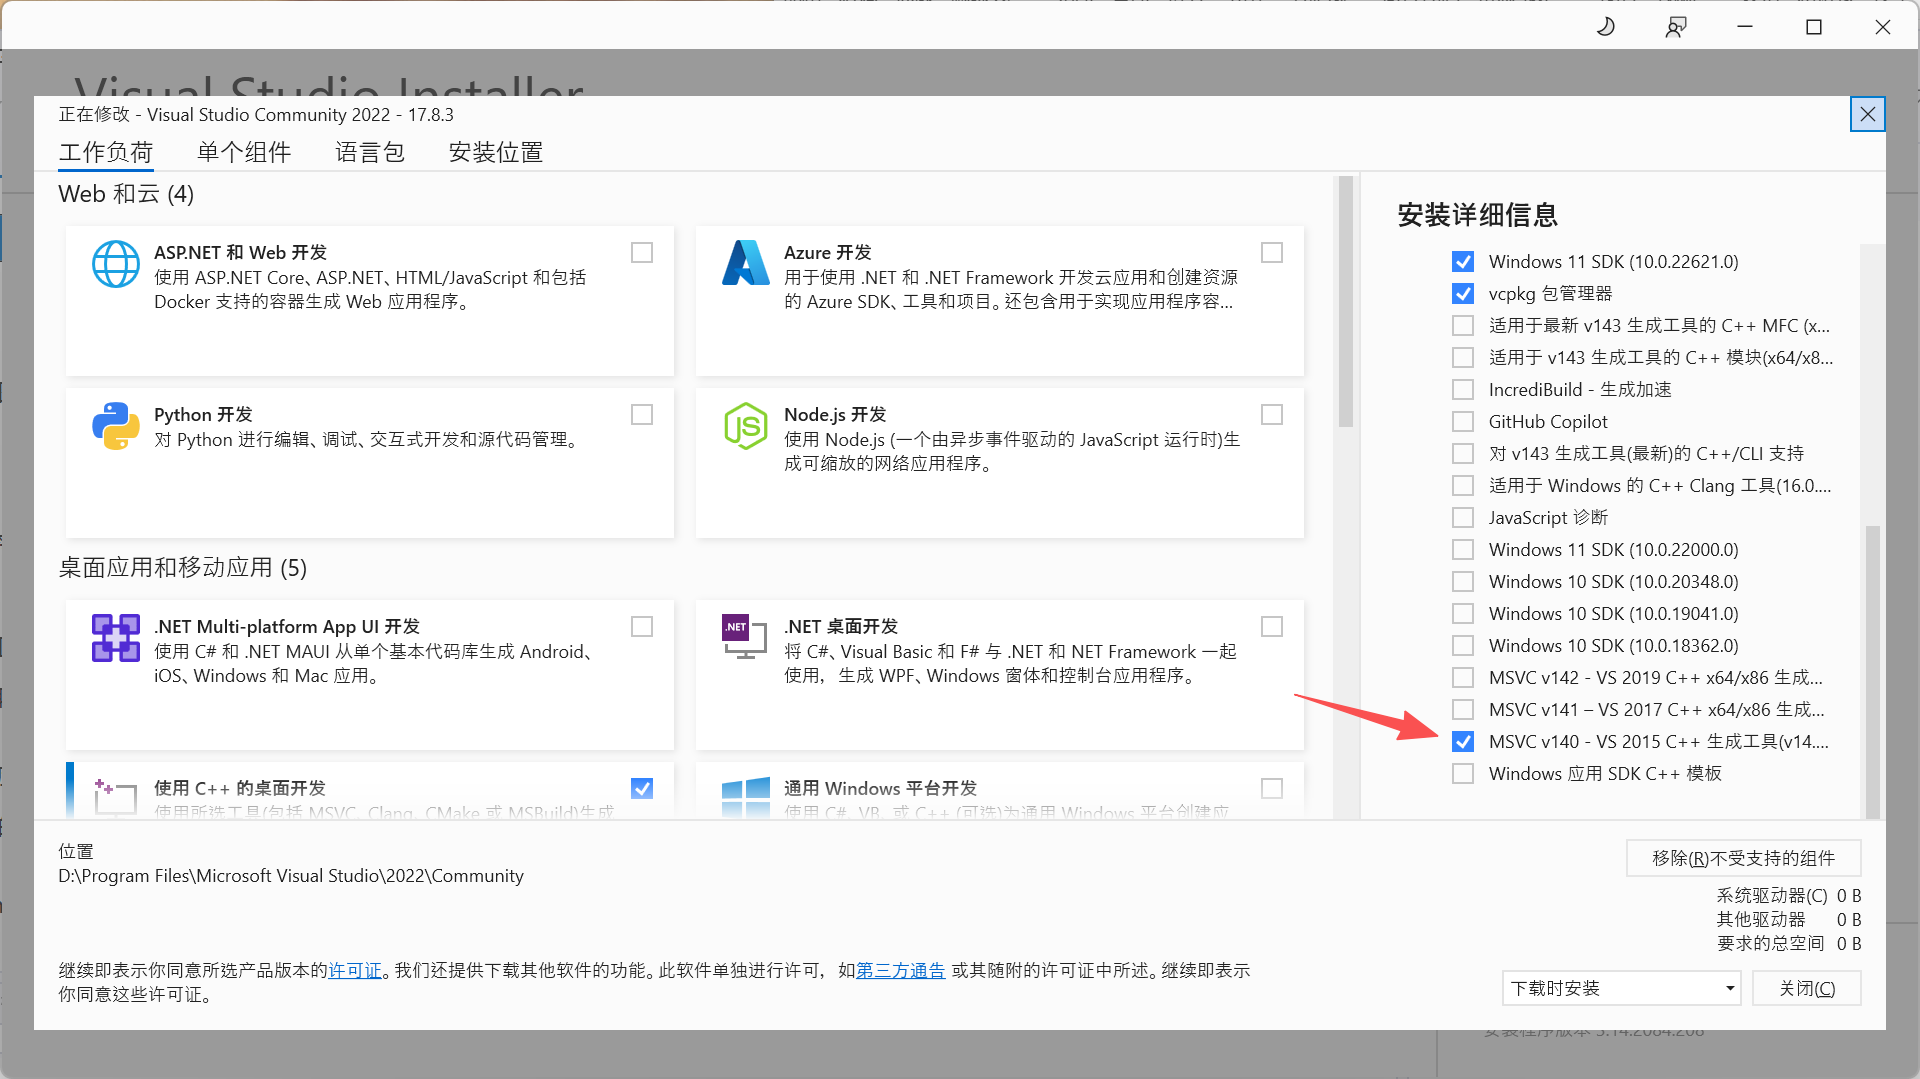Click the workloads list vertical scrollbar
Viewport: 1920px width, 1079px height.
click(1346, 302)
